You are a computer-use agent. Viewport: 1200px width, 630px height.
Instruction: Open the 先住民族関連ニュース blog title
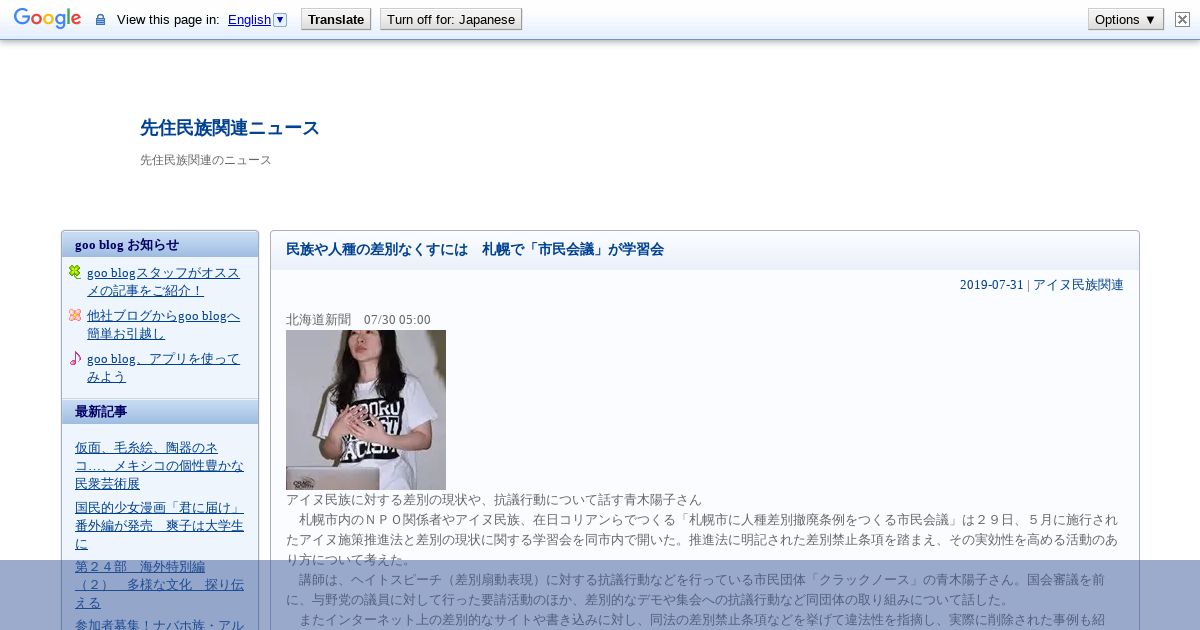tap(230, 128)
